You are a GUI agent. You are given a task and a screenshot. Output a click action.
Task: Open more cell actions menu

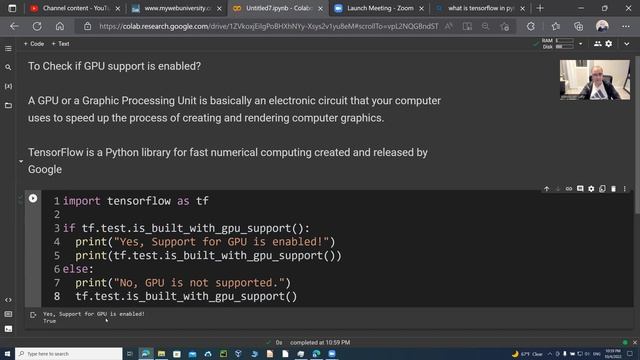[624, 189]
